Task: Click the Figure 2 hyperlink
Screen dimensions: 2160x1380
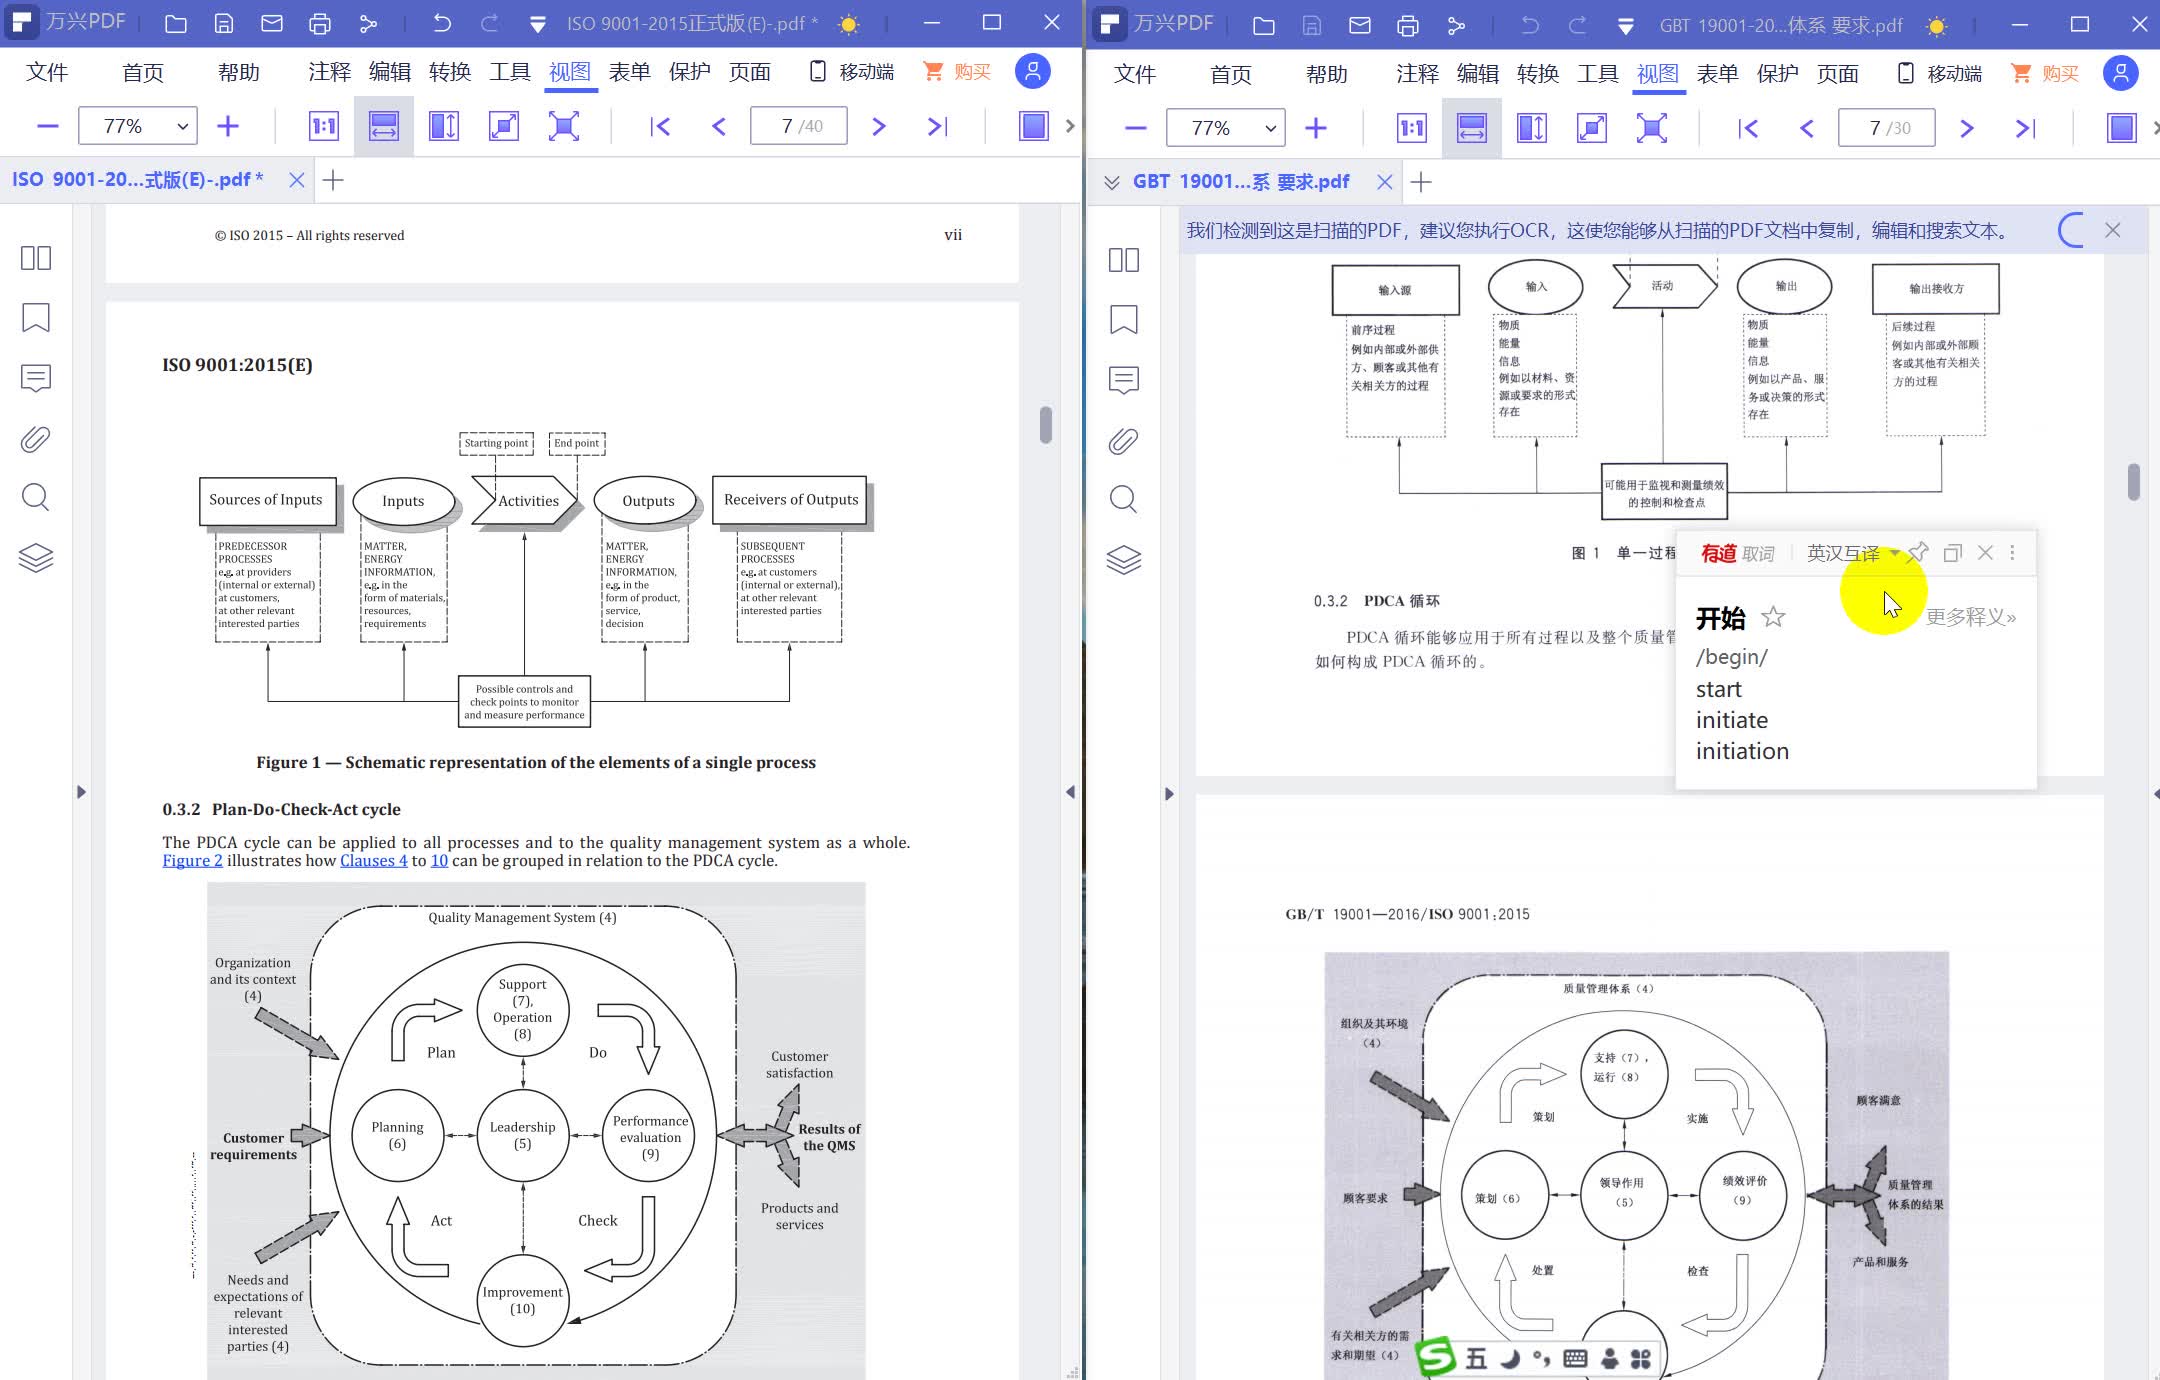Action: click(192, 861)
